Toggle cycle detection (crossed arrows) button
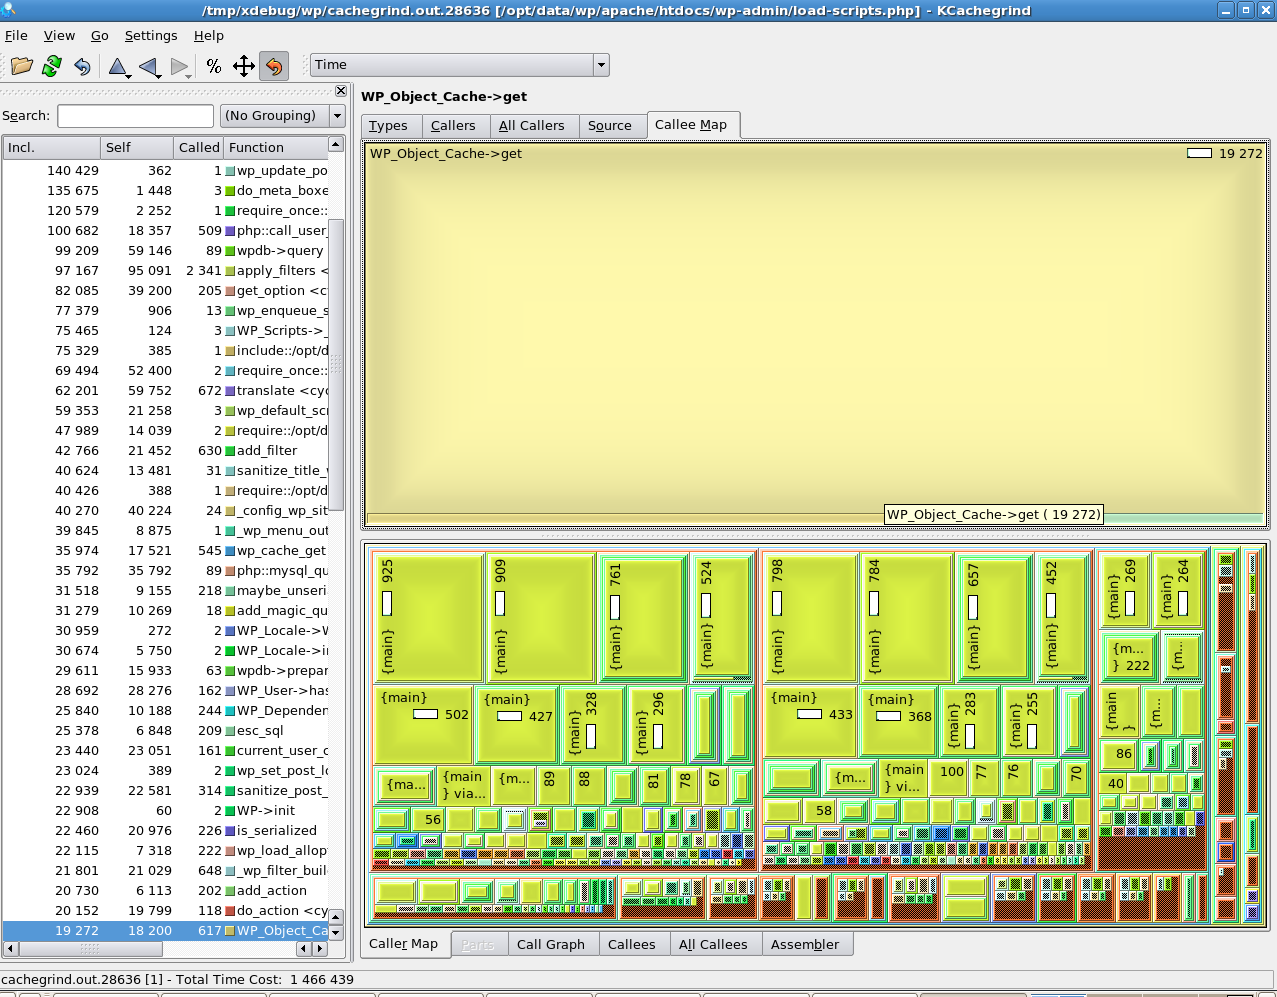This screenshot has height=997, width=1277. pyautogui.click(x=244, y=66)
